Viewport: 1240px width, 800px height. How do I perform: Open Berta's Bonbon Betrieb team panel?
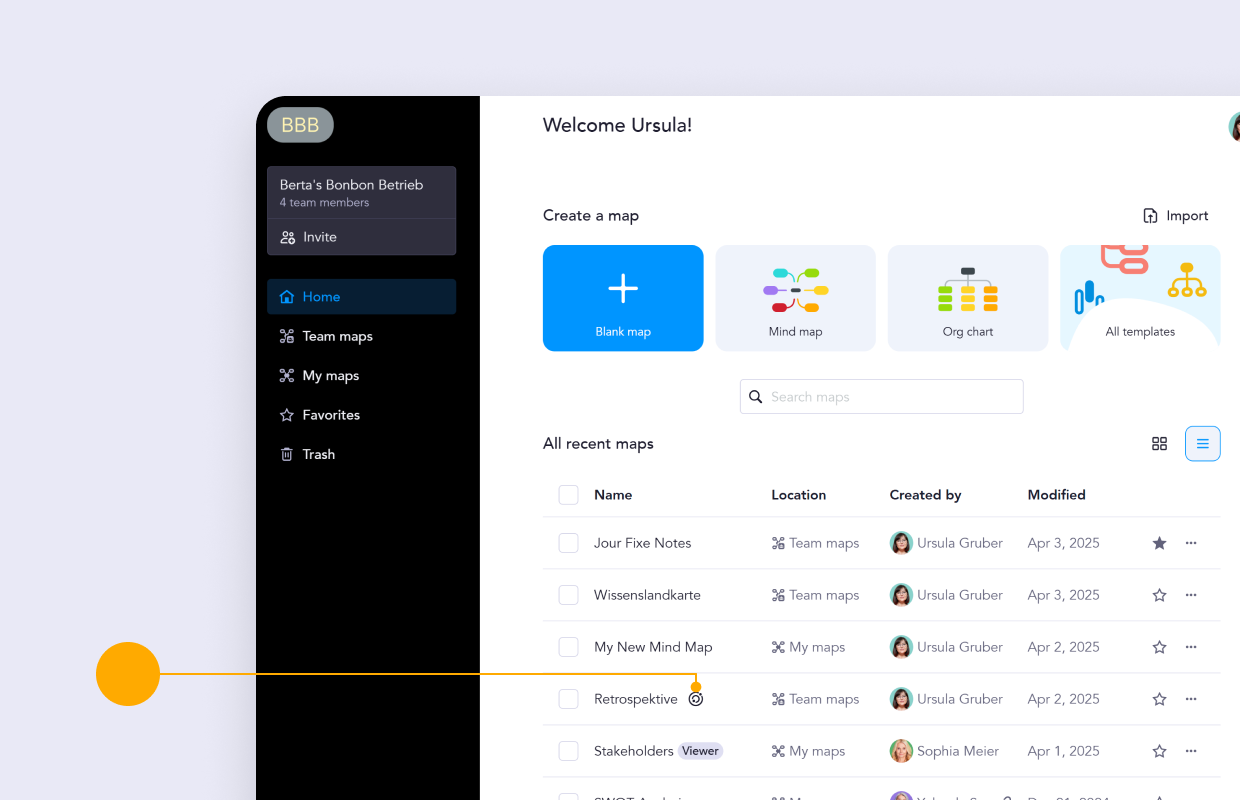(361, 193)
